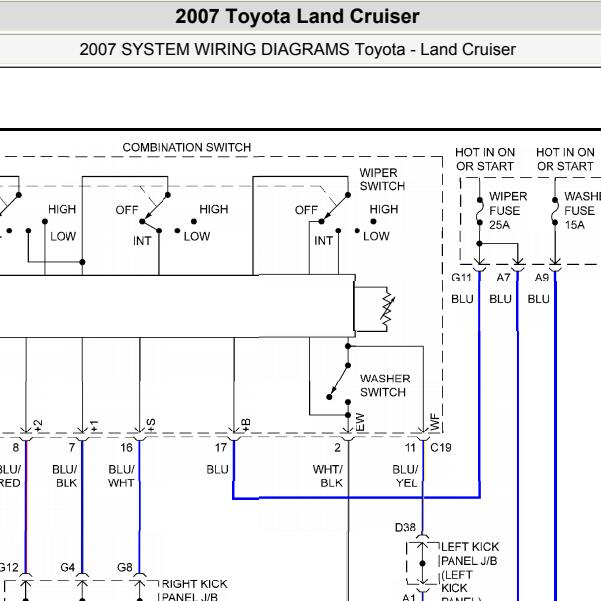This screenshot has height=601, width=601.
Task: Click the variable resistor symbol
Action: pyautogui.click(x=387, y=309)
